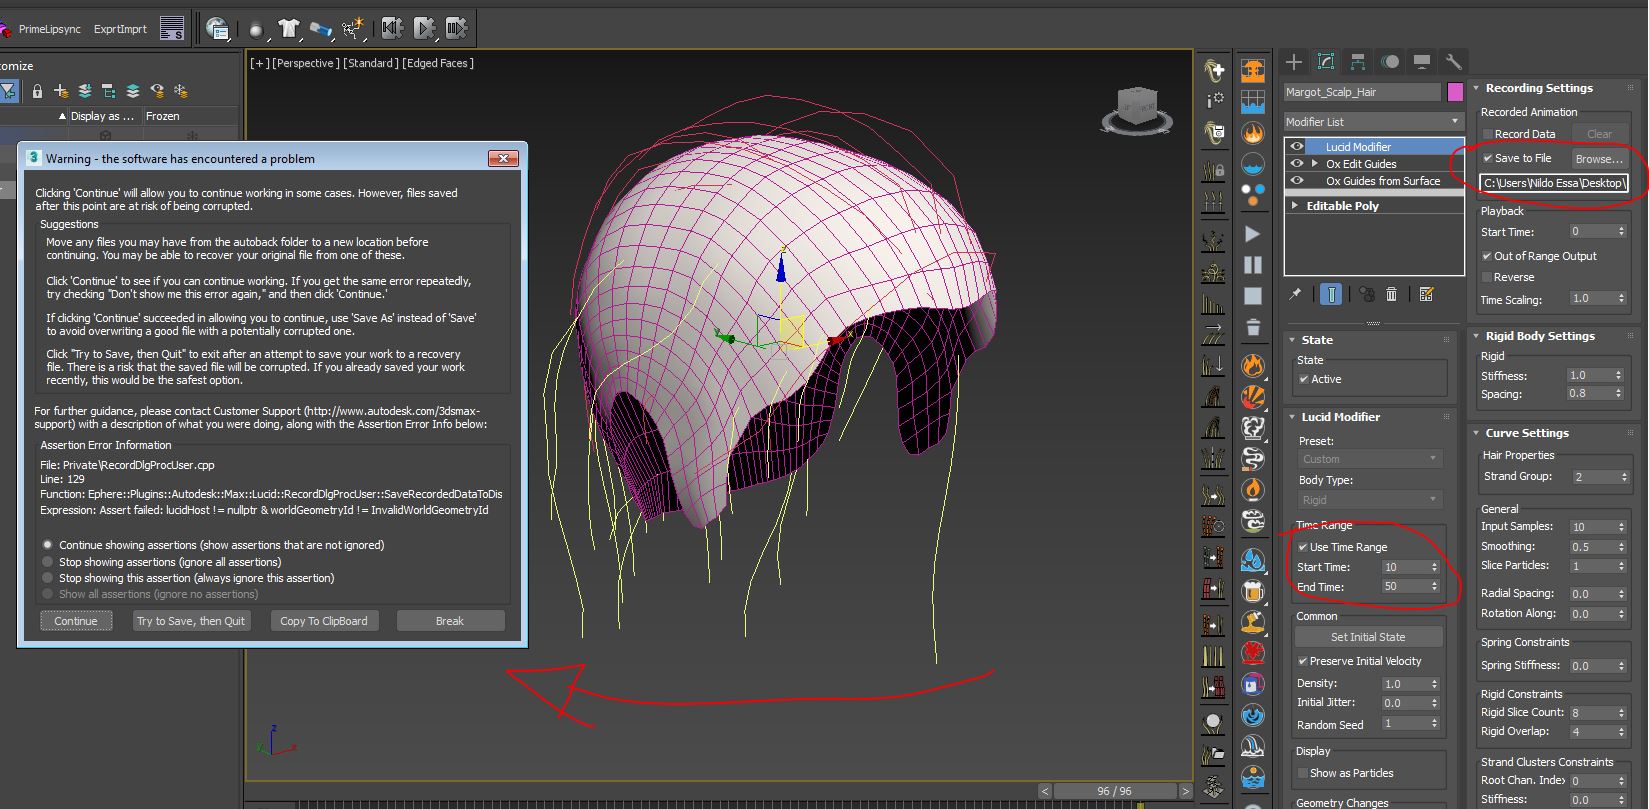Click the lock icon in scene explorer toolbar
1649x809 pixels.
37,91
